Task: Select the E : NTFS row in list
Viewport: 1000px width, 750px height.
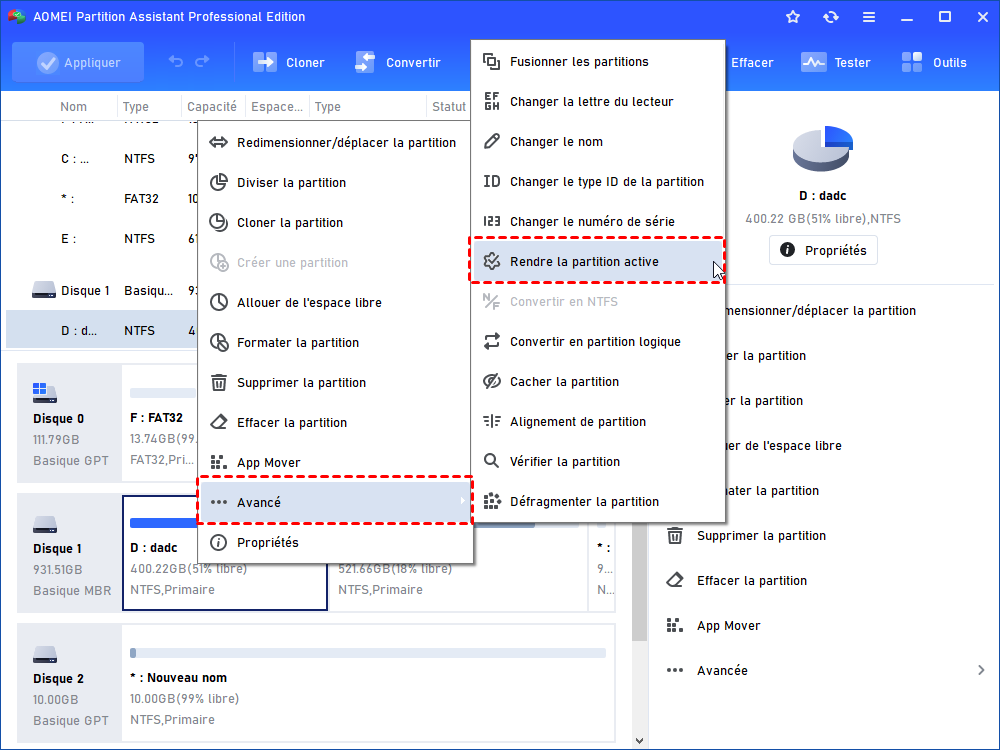Action: pos(102,239)
